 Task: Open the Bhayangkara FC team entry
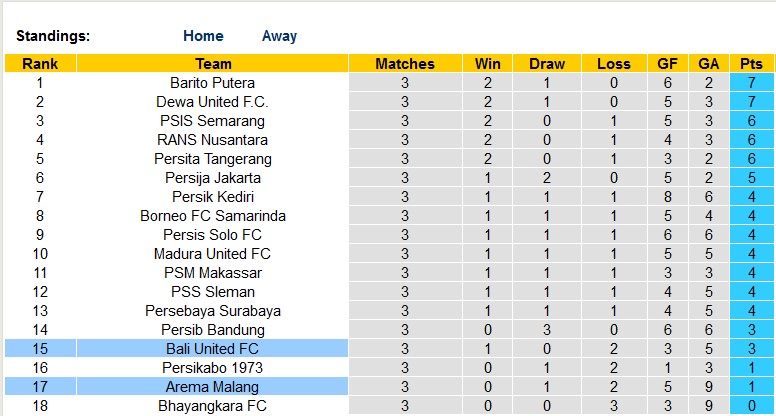(212, 406)
